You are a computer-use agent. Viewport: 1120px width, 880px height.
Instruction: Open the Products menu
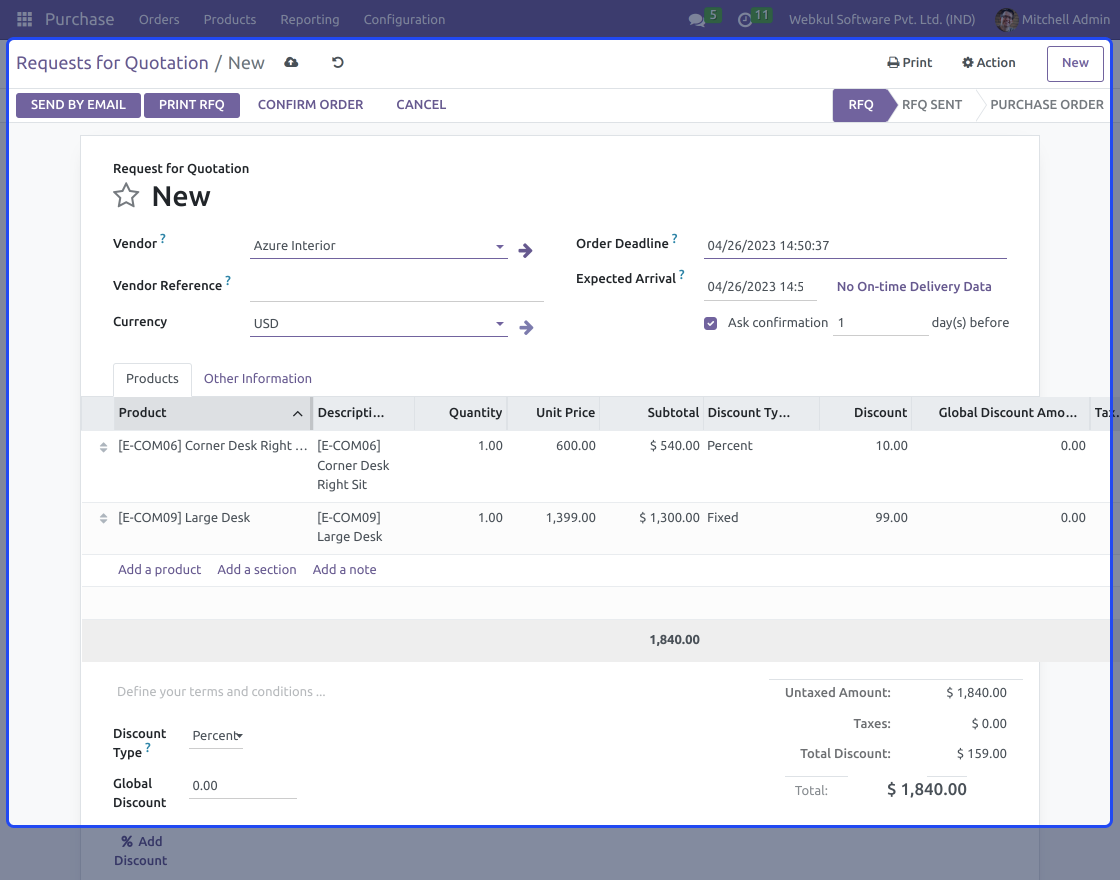(x=229, y=19)
